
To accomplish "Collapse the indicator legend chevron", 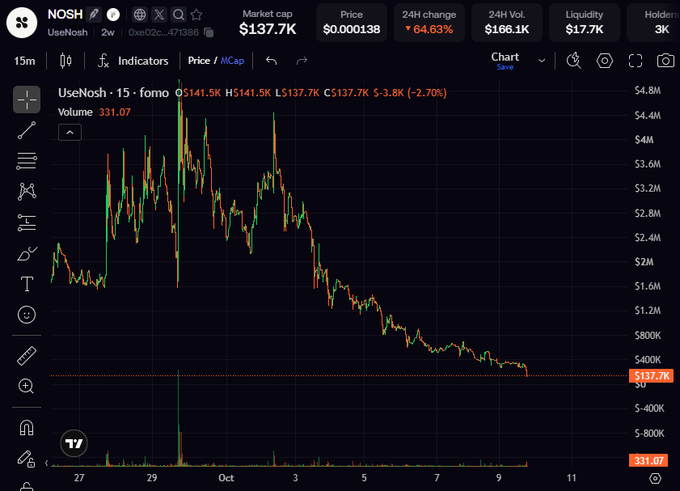I will [70, 133].
